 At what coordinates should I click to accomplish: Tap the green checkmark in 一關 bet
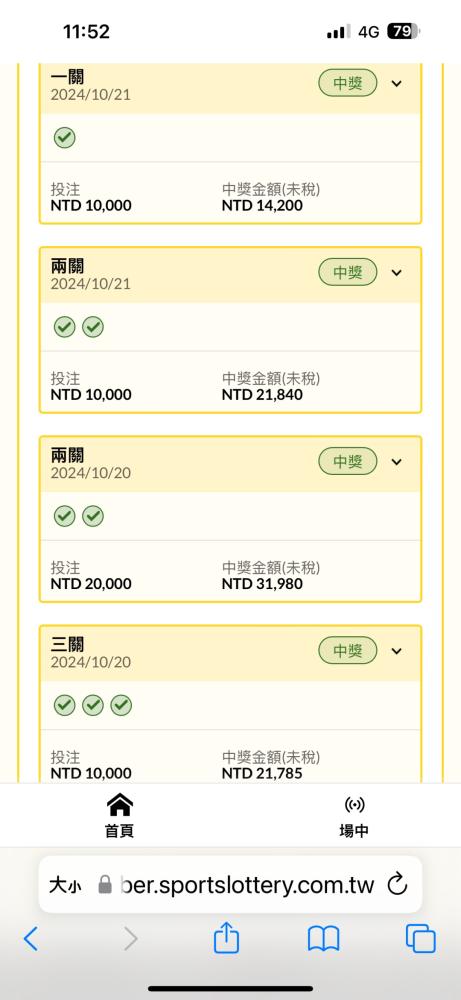(64, 138)
